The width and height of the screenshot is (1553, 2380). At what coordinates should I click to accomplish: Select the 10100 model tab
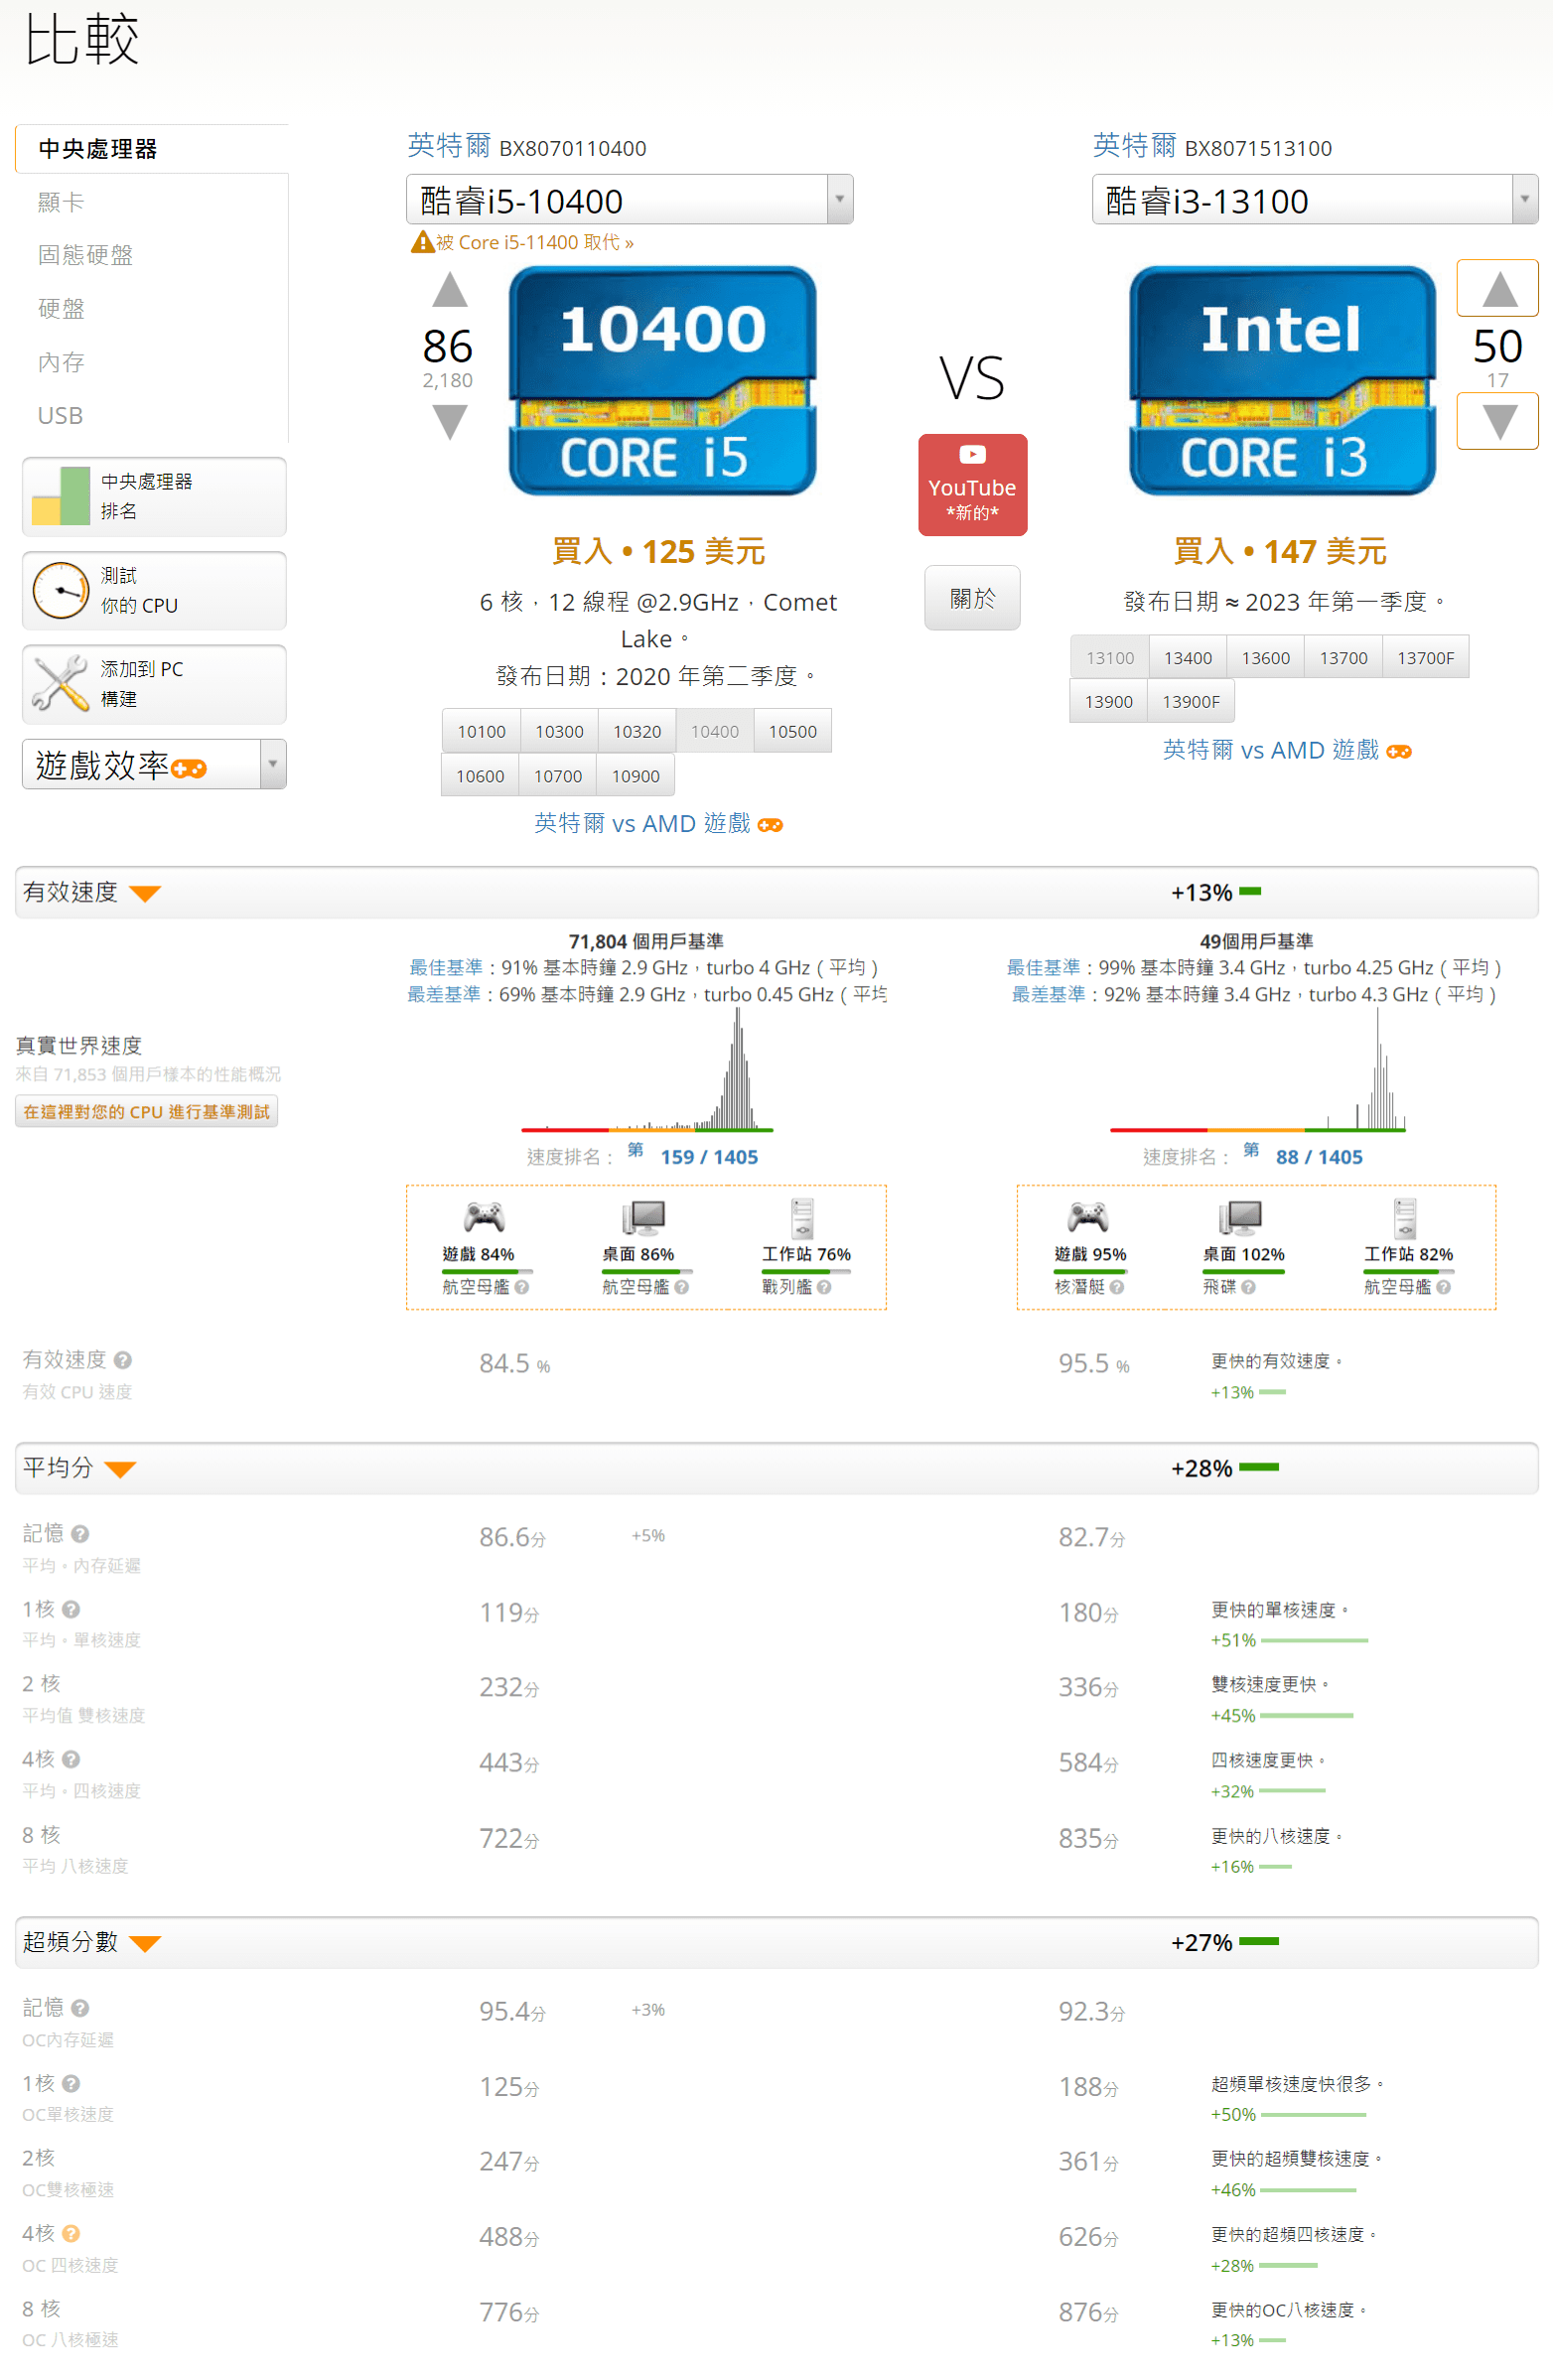pyautogui.click(x=481, y=731)
